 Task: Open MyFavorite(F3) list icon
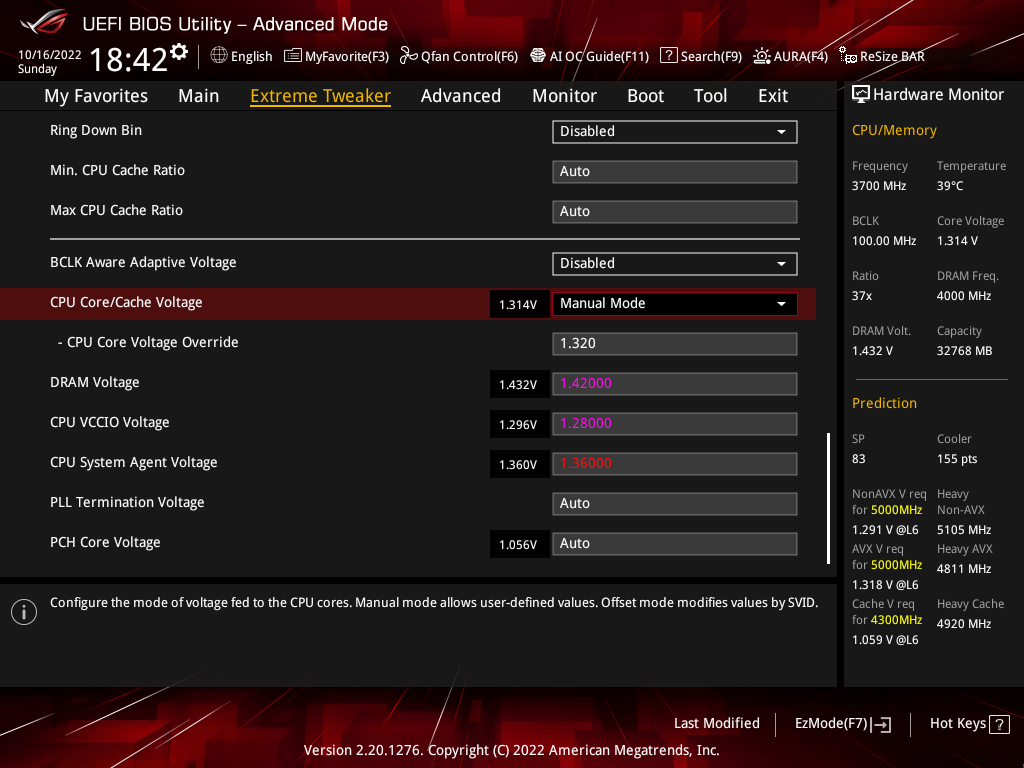293,56
